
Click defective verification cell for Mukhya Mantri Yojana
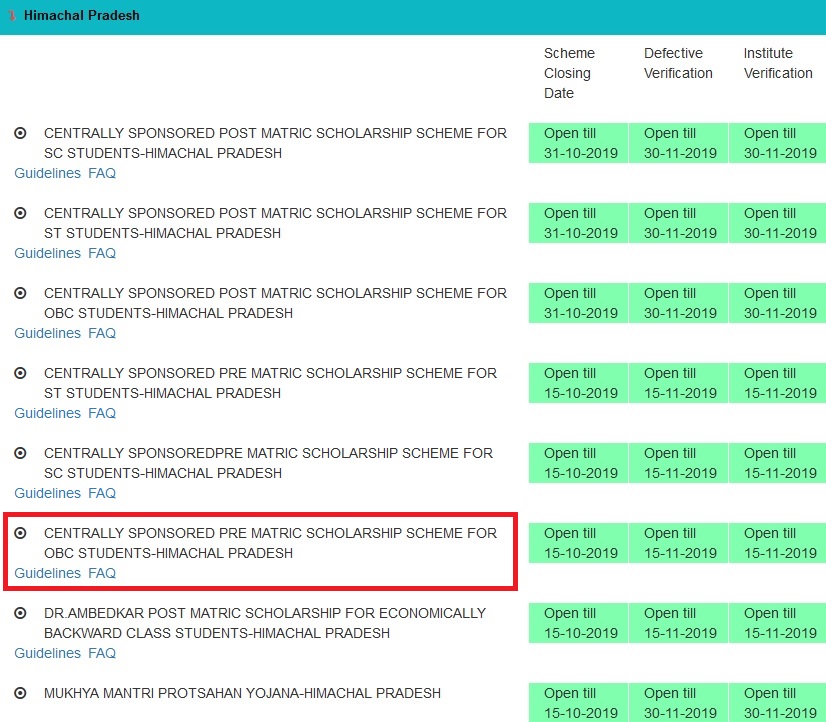[678, 703]
